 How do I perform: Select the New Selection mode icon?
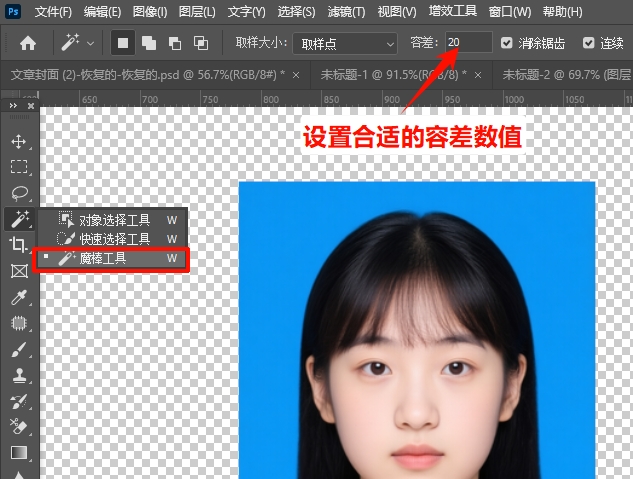click(x=123, y=43)
